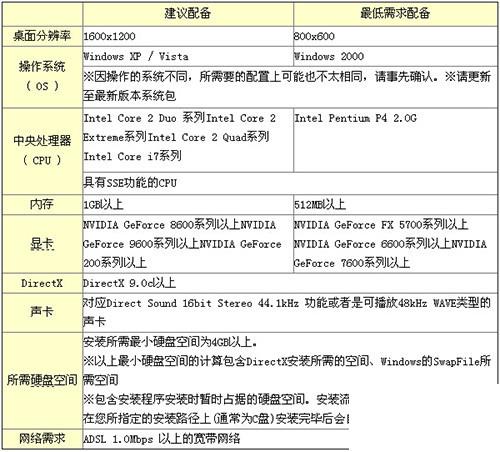Click the 安装所需最小硬盘空间为4GB以上 line
This screenshot has width=500, height=452.
point(170,342)
